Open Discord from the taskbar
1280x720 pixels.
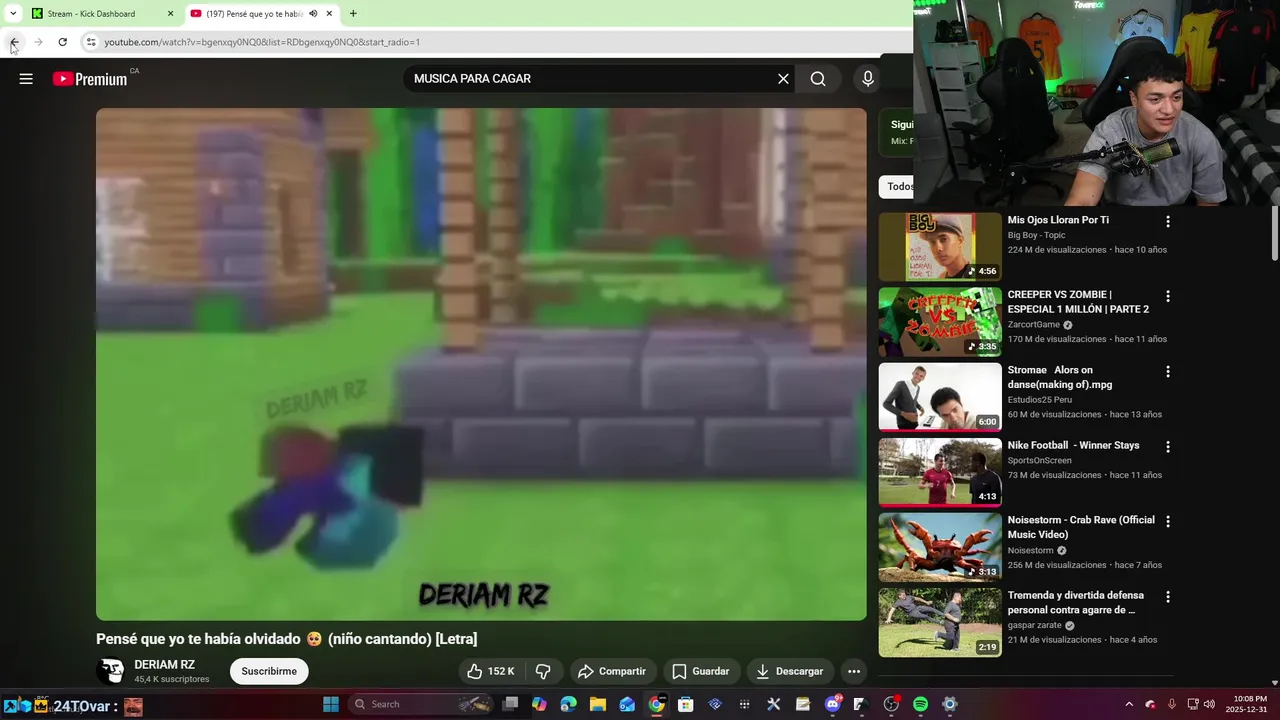point(832,704)
